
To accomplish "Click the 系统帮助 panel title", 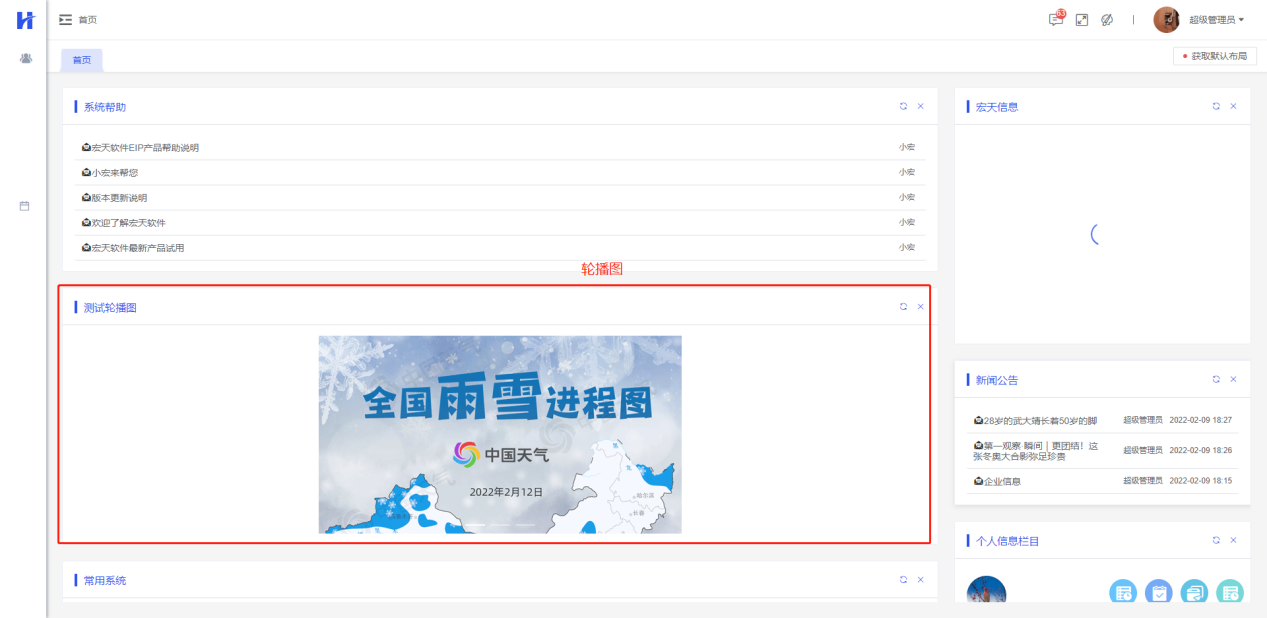I will pos(105,107).
